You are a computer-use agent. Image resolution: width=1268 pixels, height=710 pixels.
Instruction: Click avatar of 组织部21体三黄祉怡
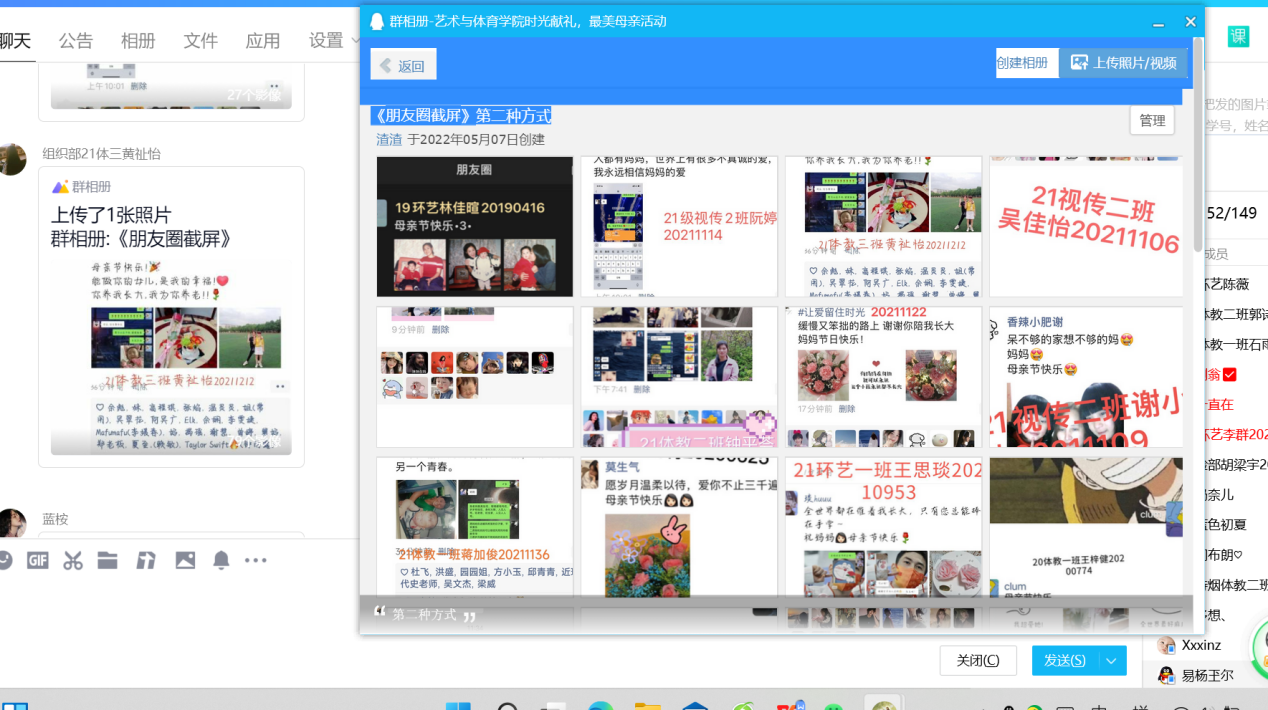(11, 159)
